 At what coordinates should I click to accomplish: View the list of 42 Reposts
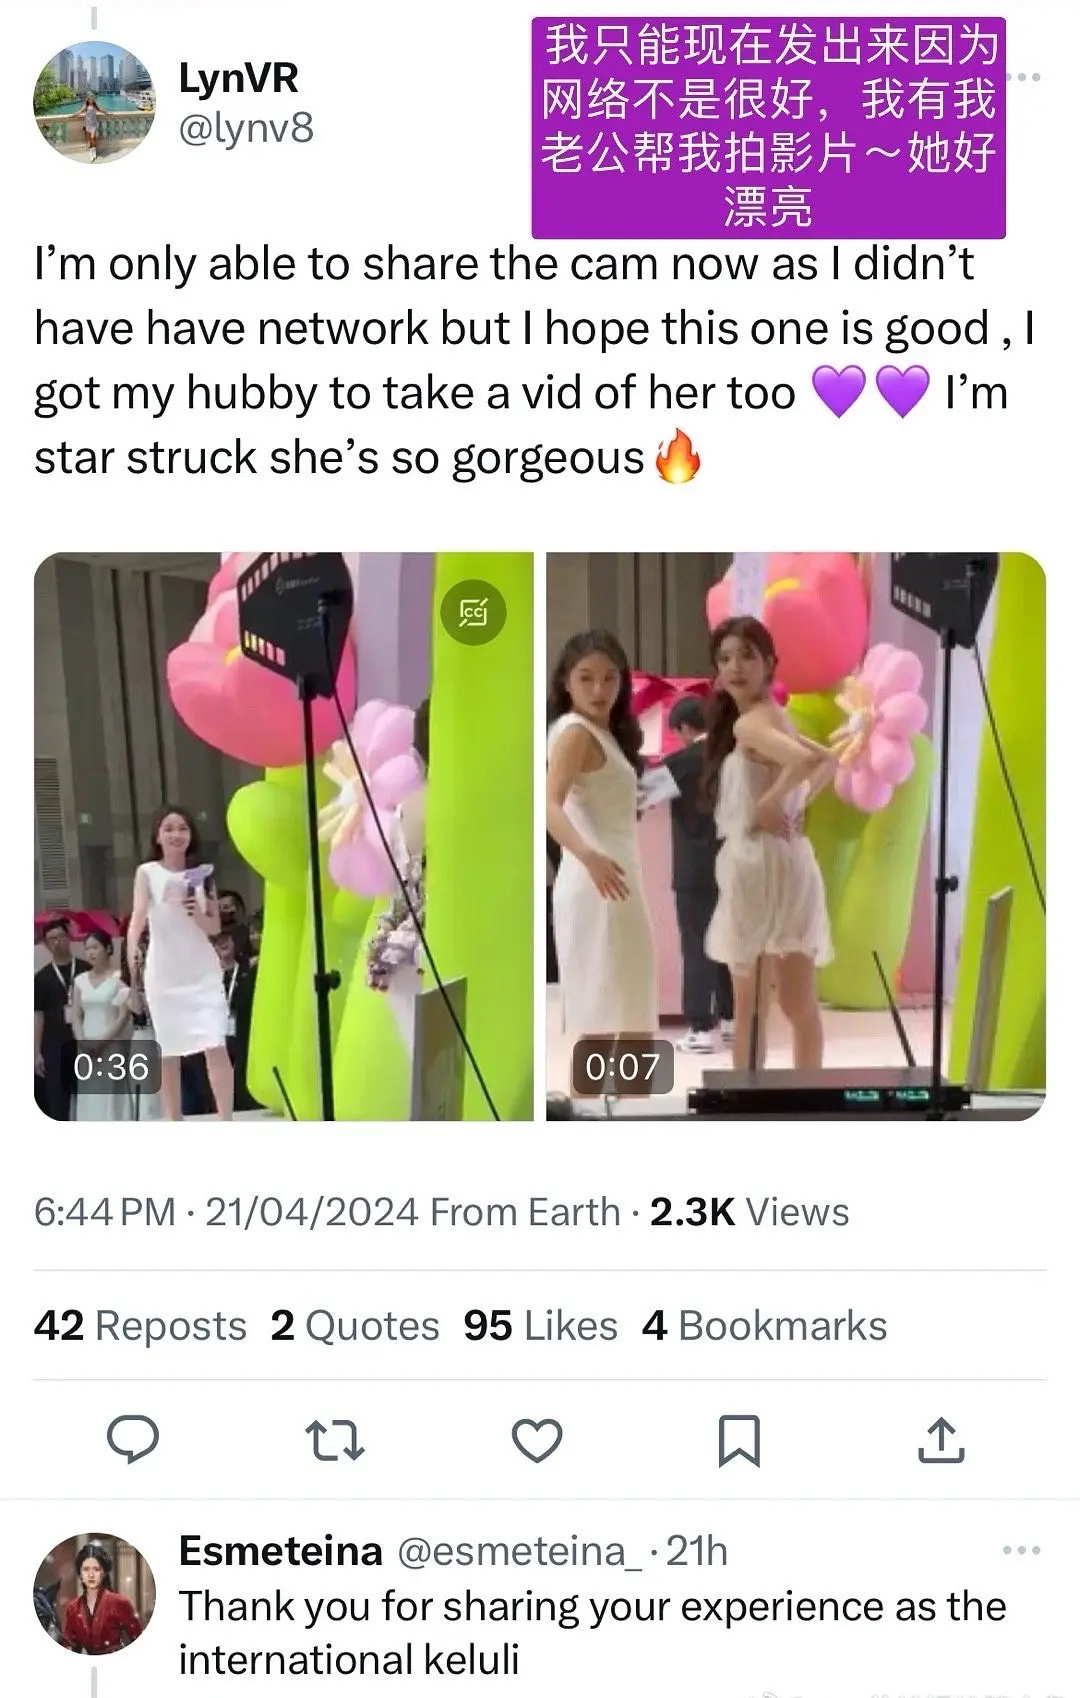140,1326
